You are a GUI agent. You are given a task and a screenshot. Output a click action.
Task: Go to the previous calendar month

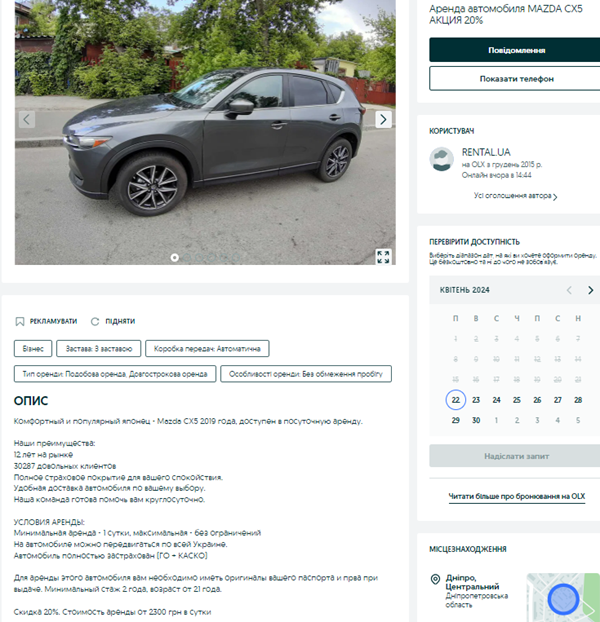point(569,290)
